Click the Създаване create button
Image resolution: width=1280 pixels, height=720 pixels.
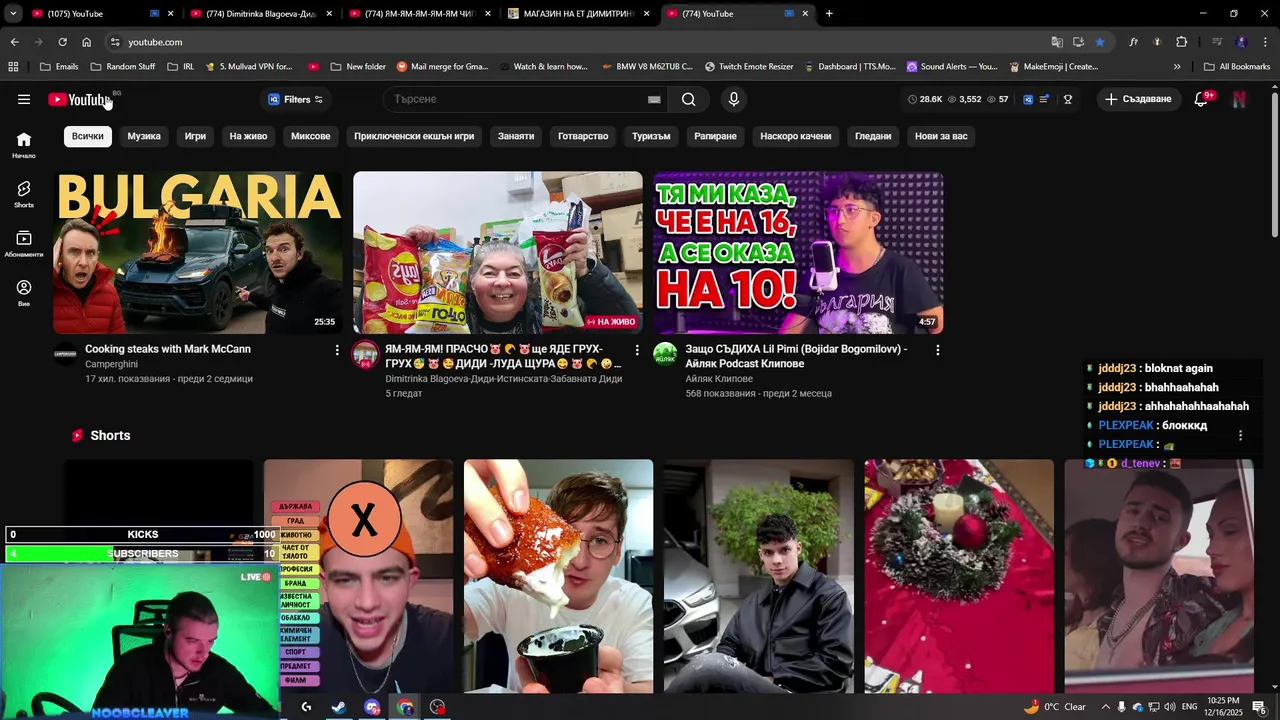1138,99
